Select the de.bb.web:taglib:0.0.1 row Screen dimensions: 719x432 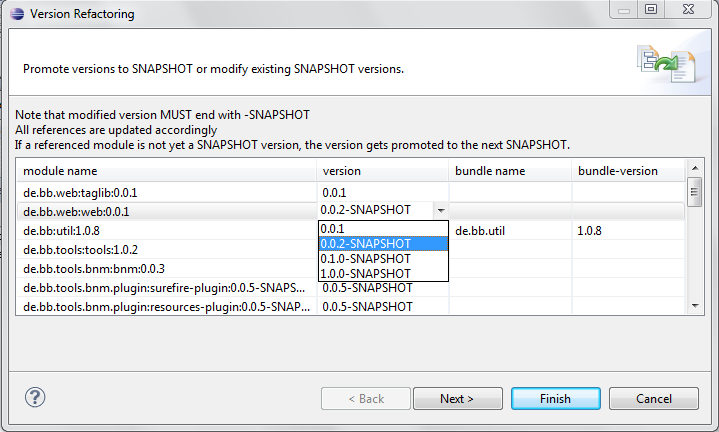[351, 193]
